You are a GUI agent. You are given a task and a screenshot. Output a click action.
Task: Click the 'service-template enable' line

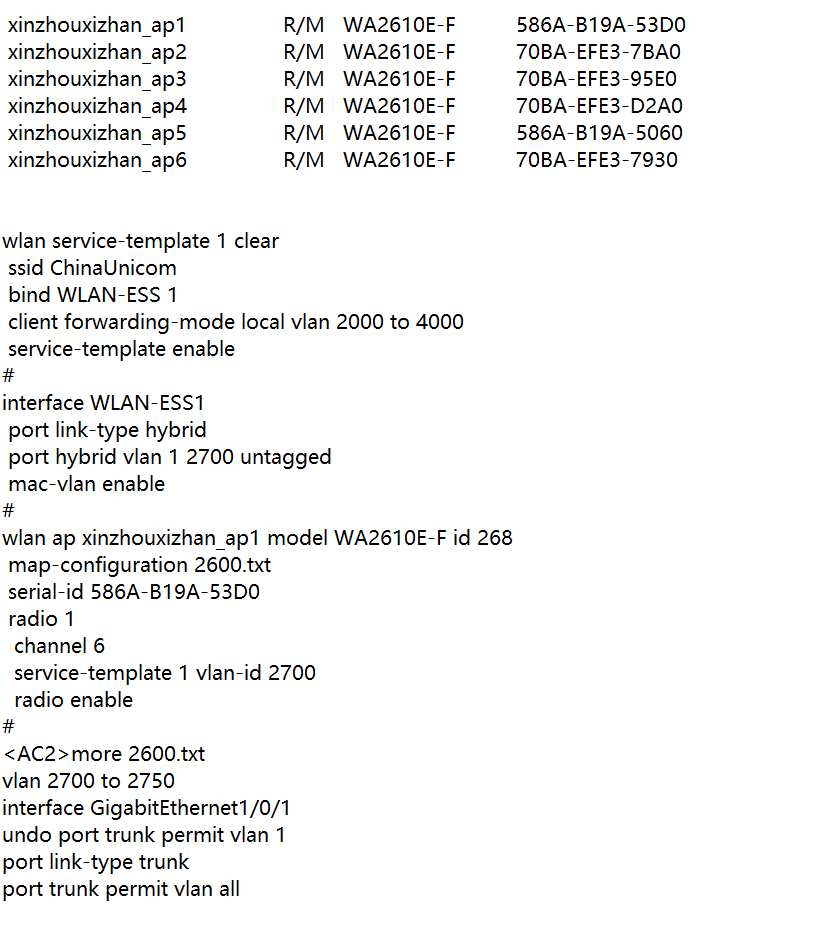(121, 349)
